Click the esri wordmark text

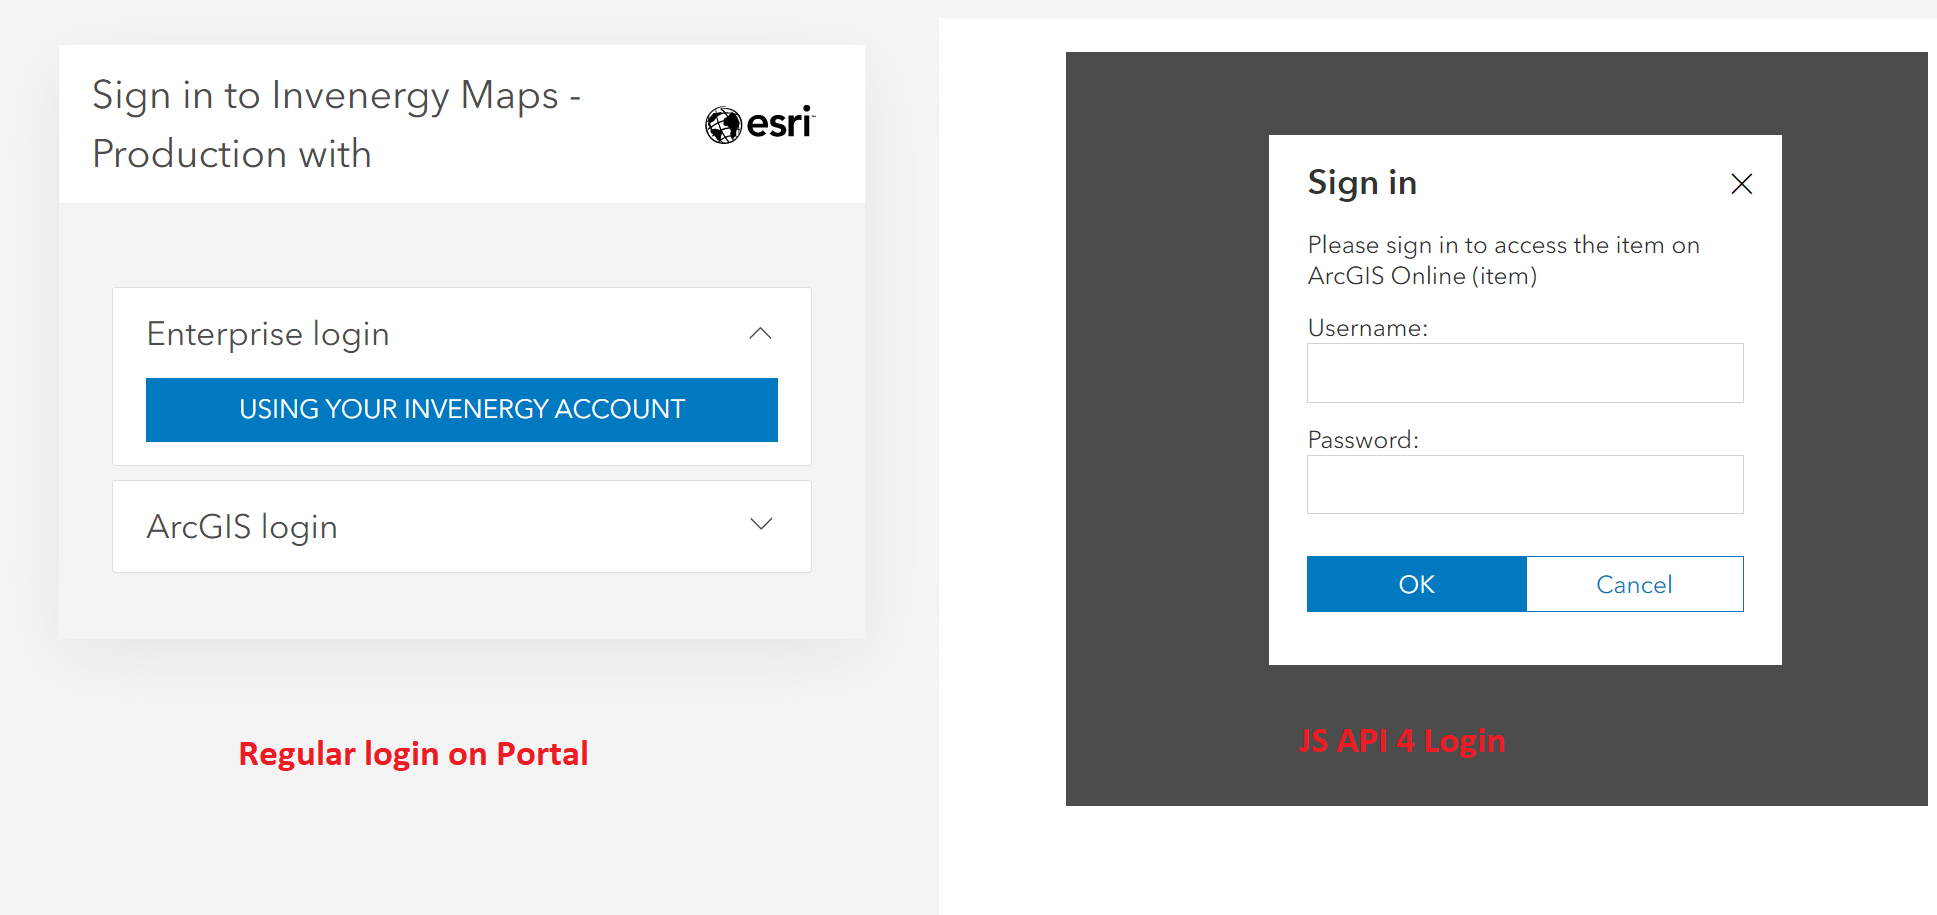780,124
